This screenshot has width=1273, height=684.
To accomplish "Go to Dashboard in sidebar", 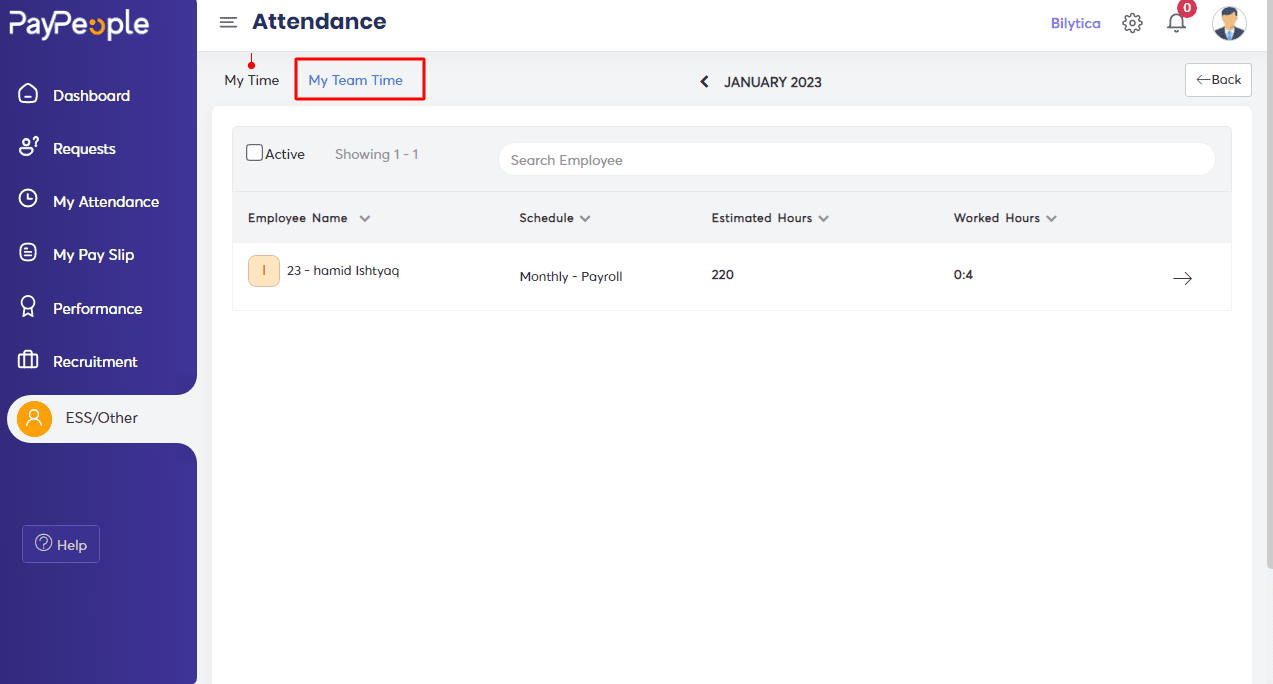I will (91, 96).
